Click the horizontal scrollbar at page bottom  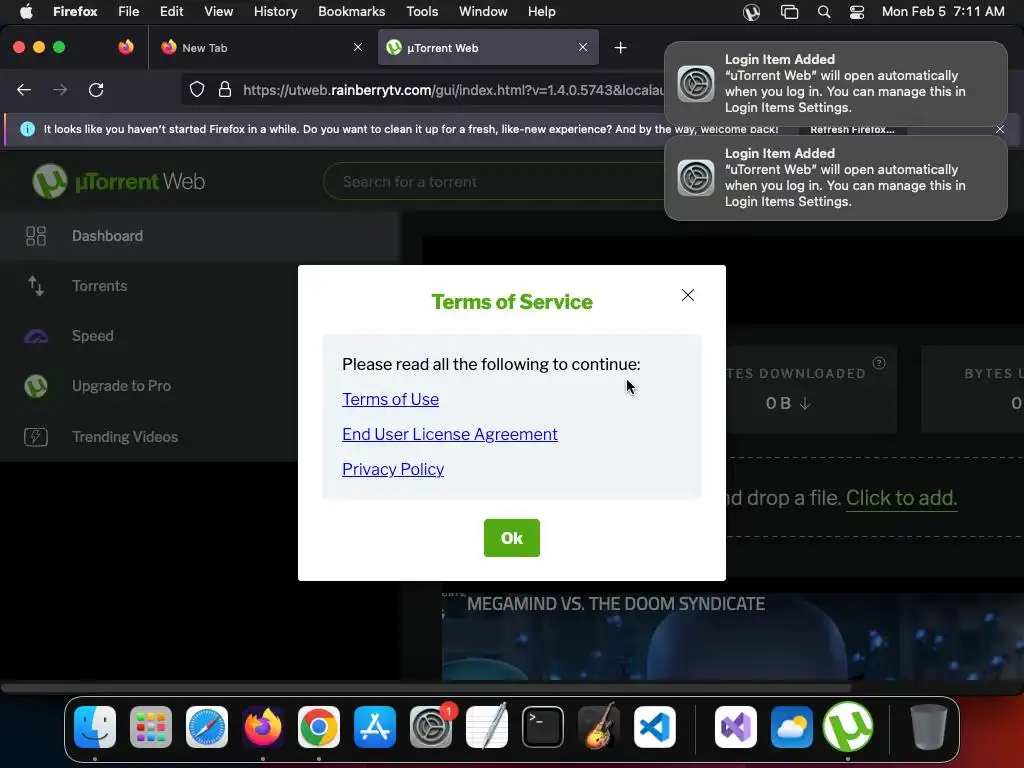point(426,688)
